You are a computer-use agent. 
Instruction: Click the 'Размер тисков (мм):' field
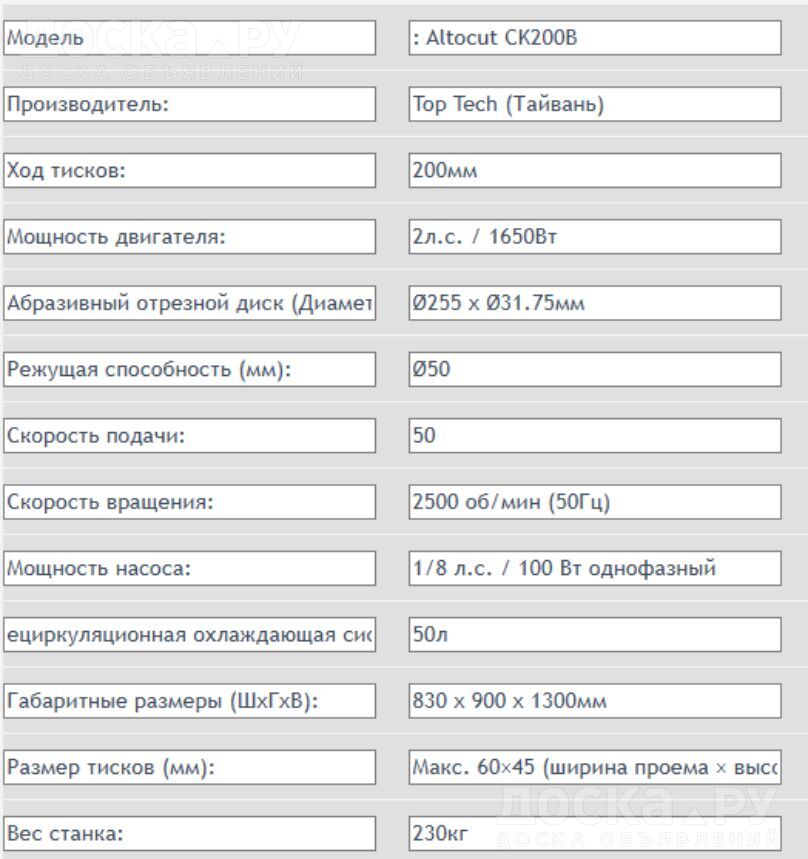click(x=189, y=768)
